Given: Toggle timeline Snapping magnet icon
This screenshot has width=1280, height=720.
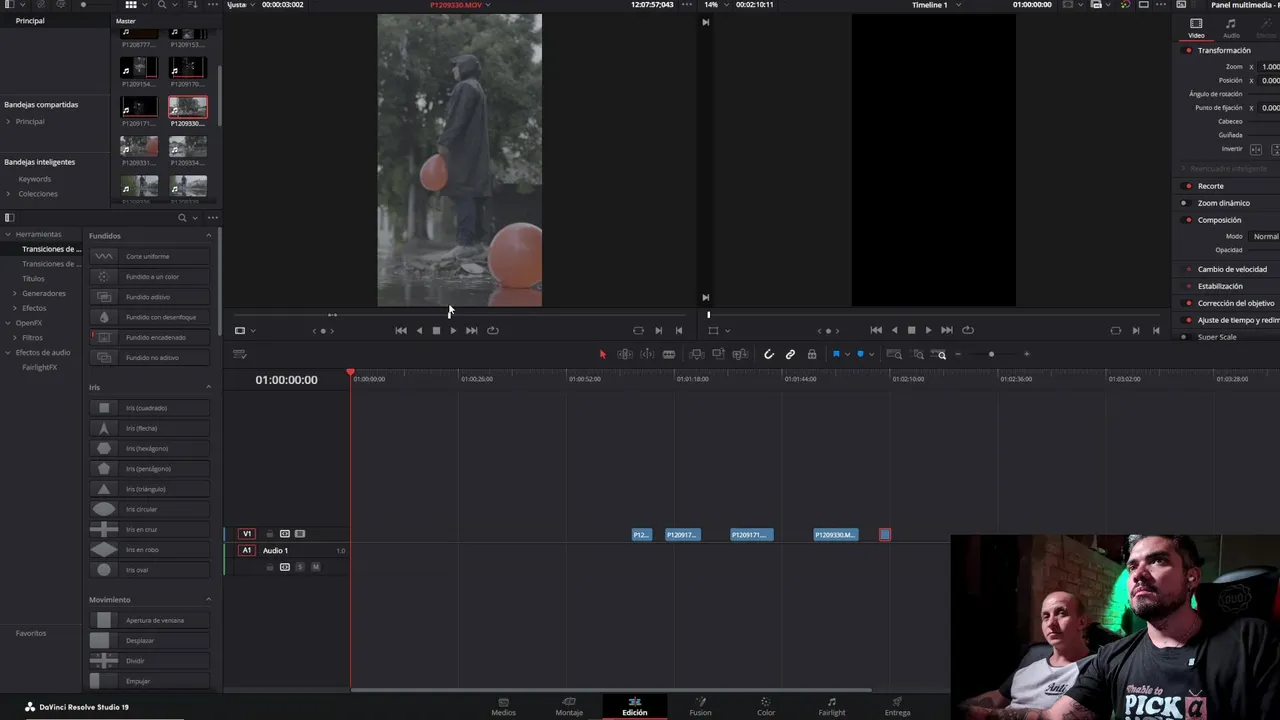Looking at the screenshot, I should pos(769,354).
